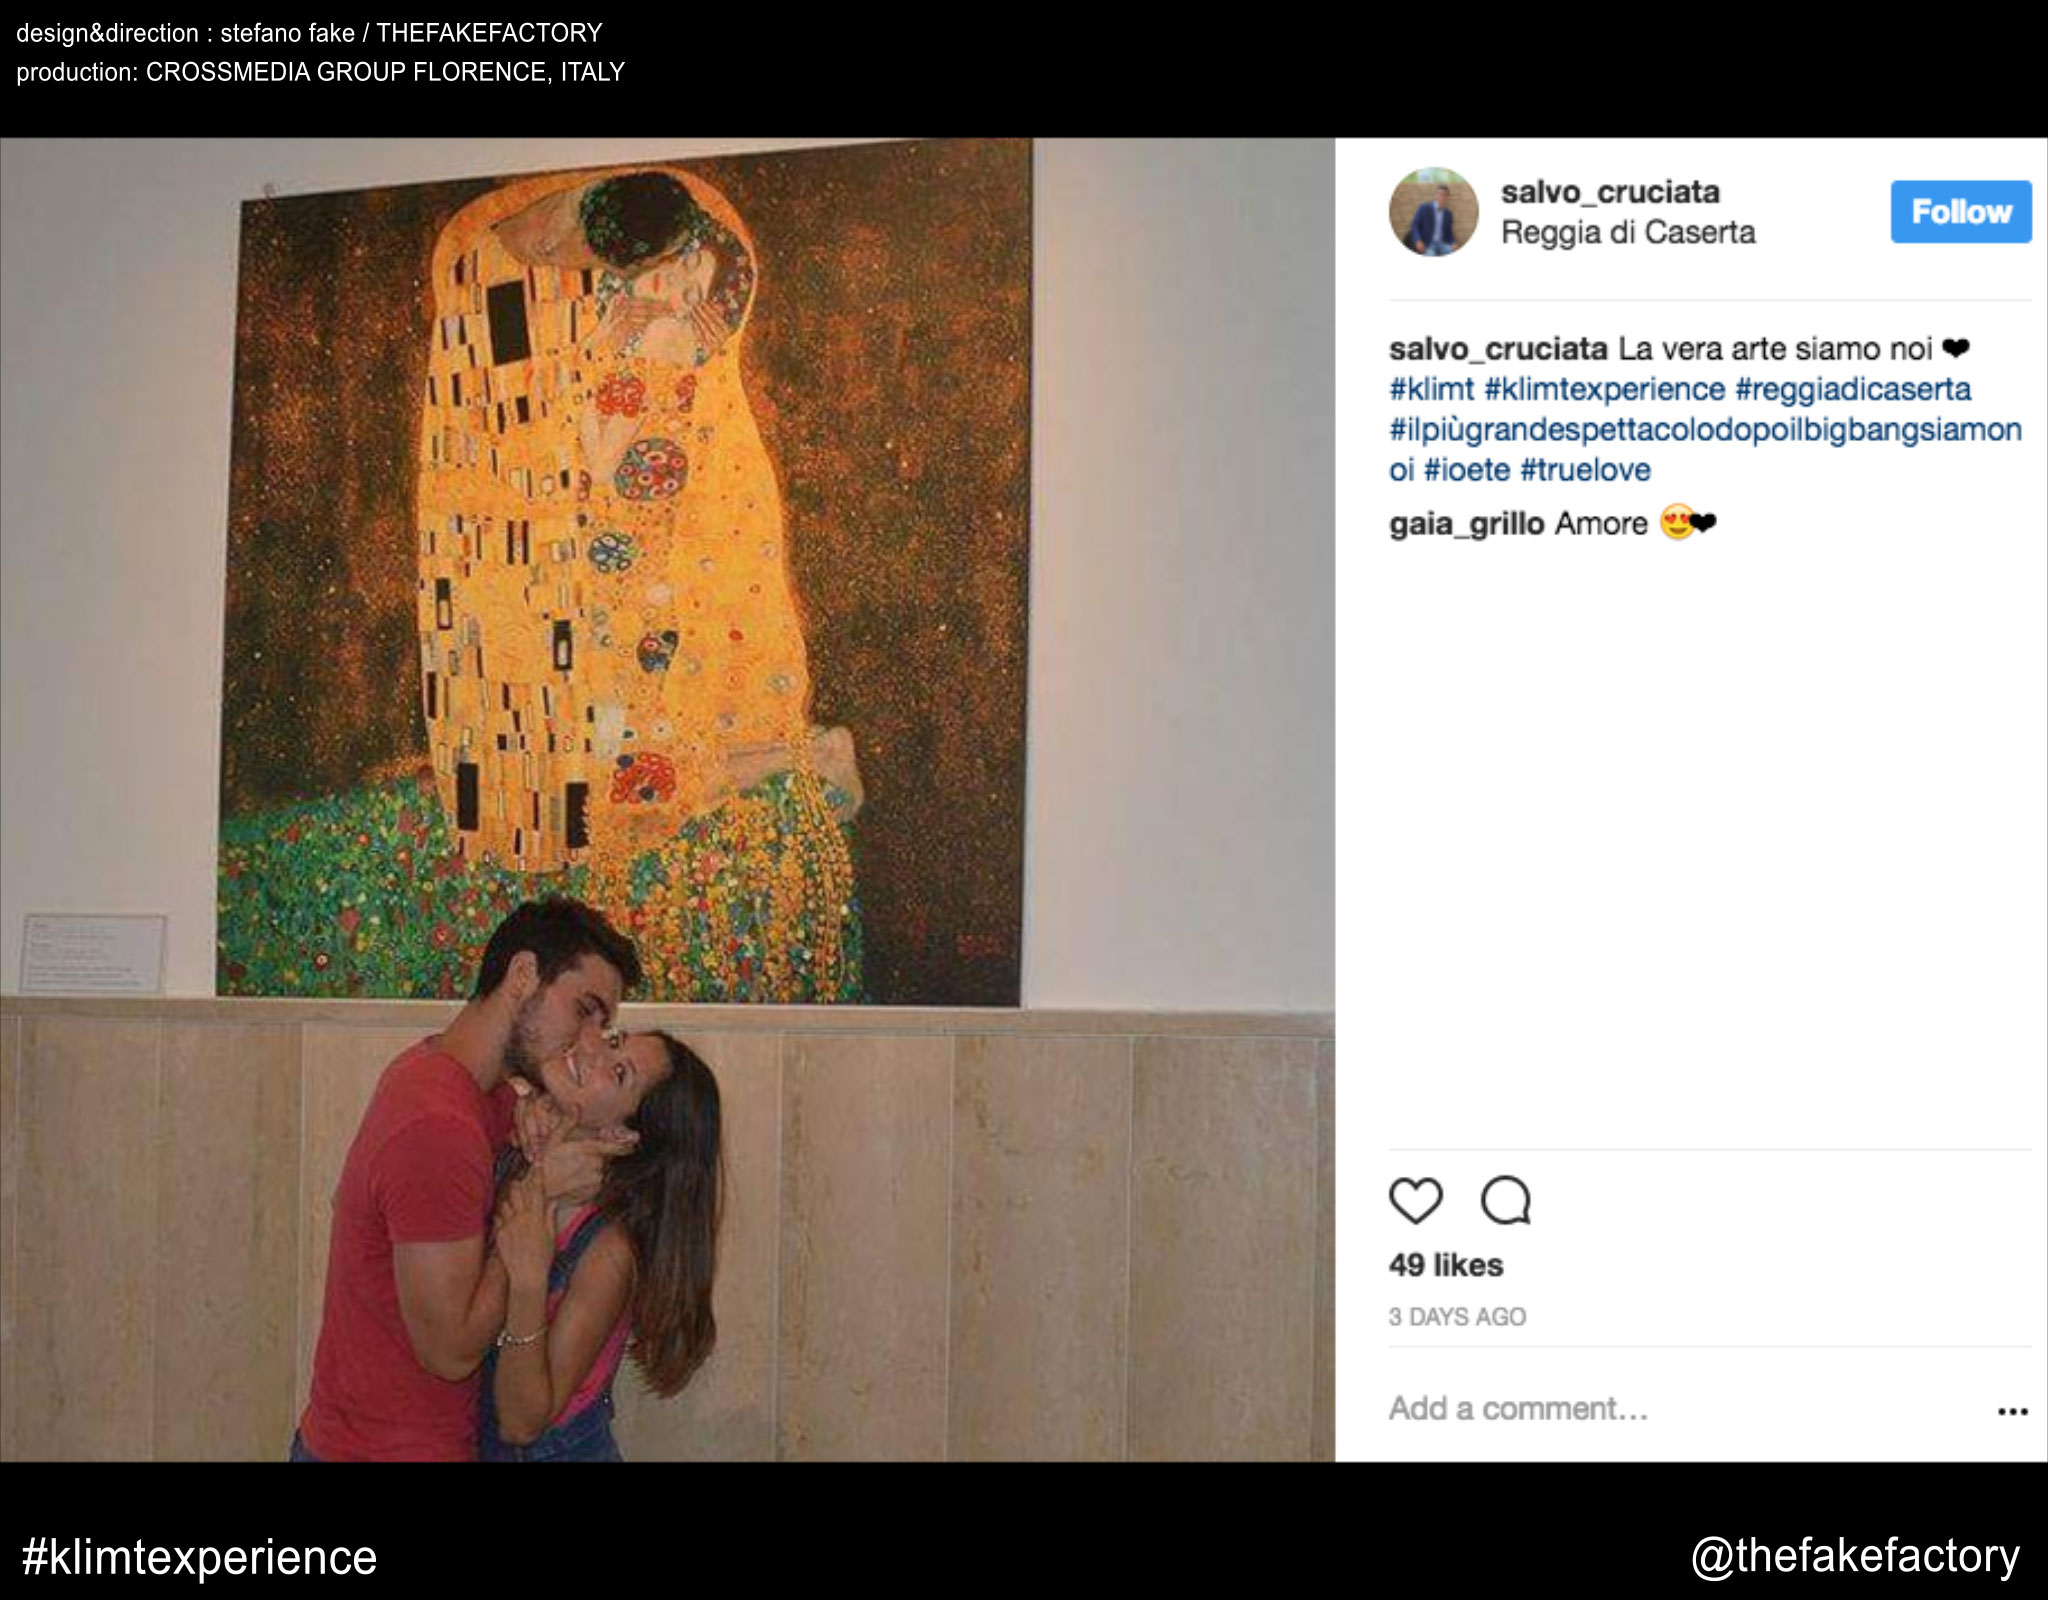Open the #ioete hashtag

[x=1466, y=470]
